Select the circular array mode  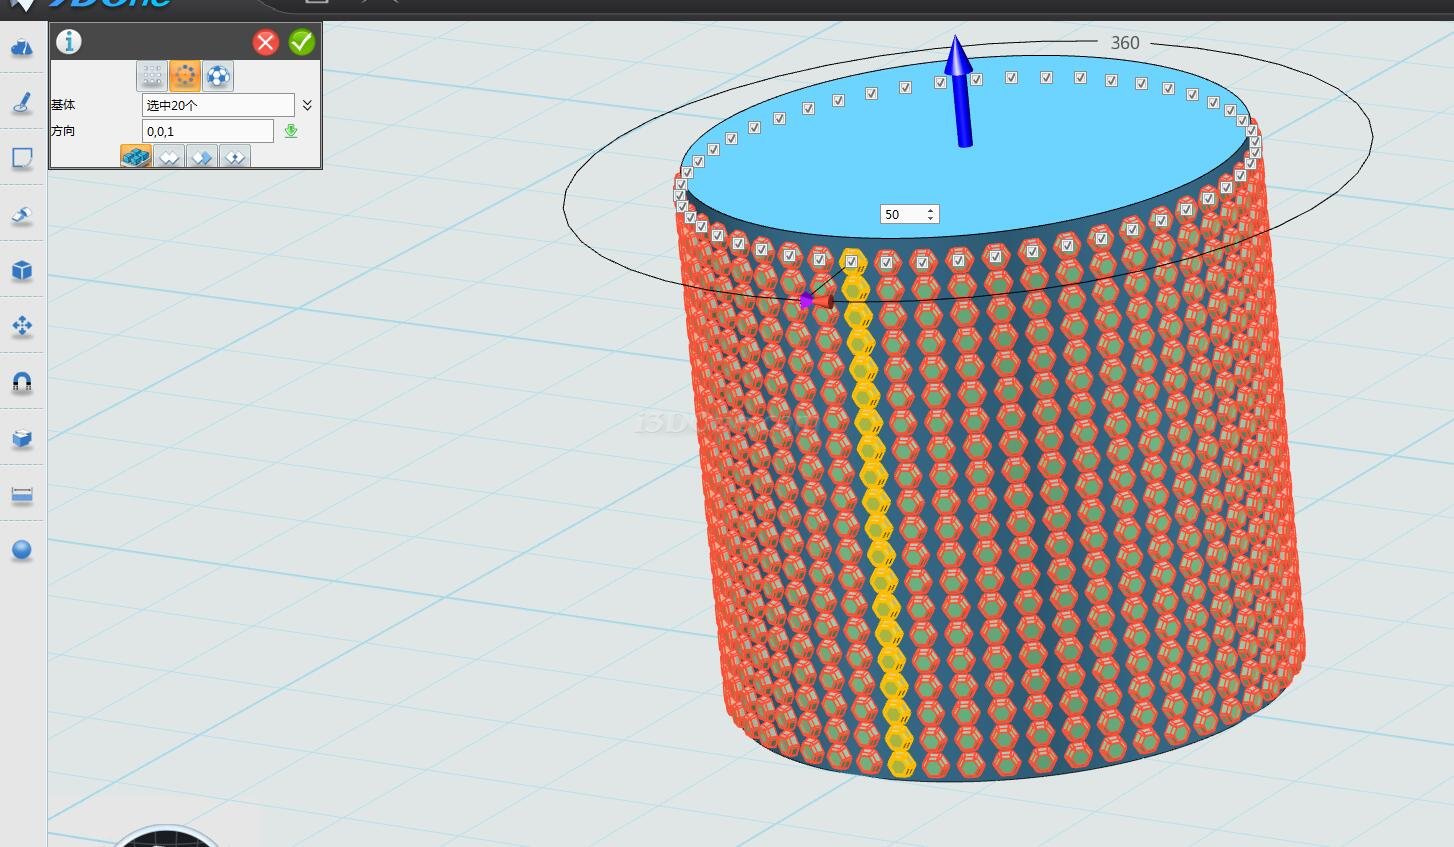[x=184, y=76]
